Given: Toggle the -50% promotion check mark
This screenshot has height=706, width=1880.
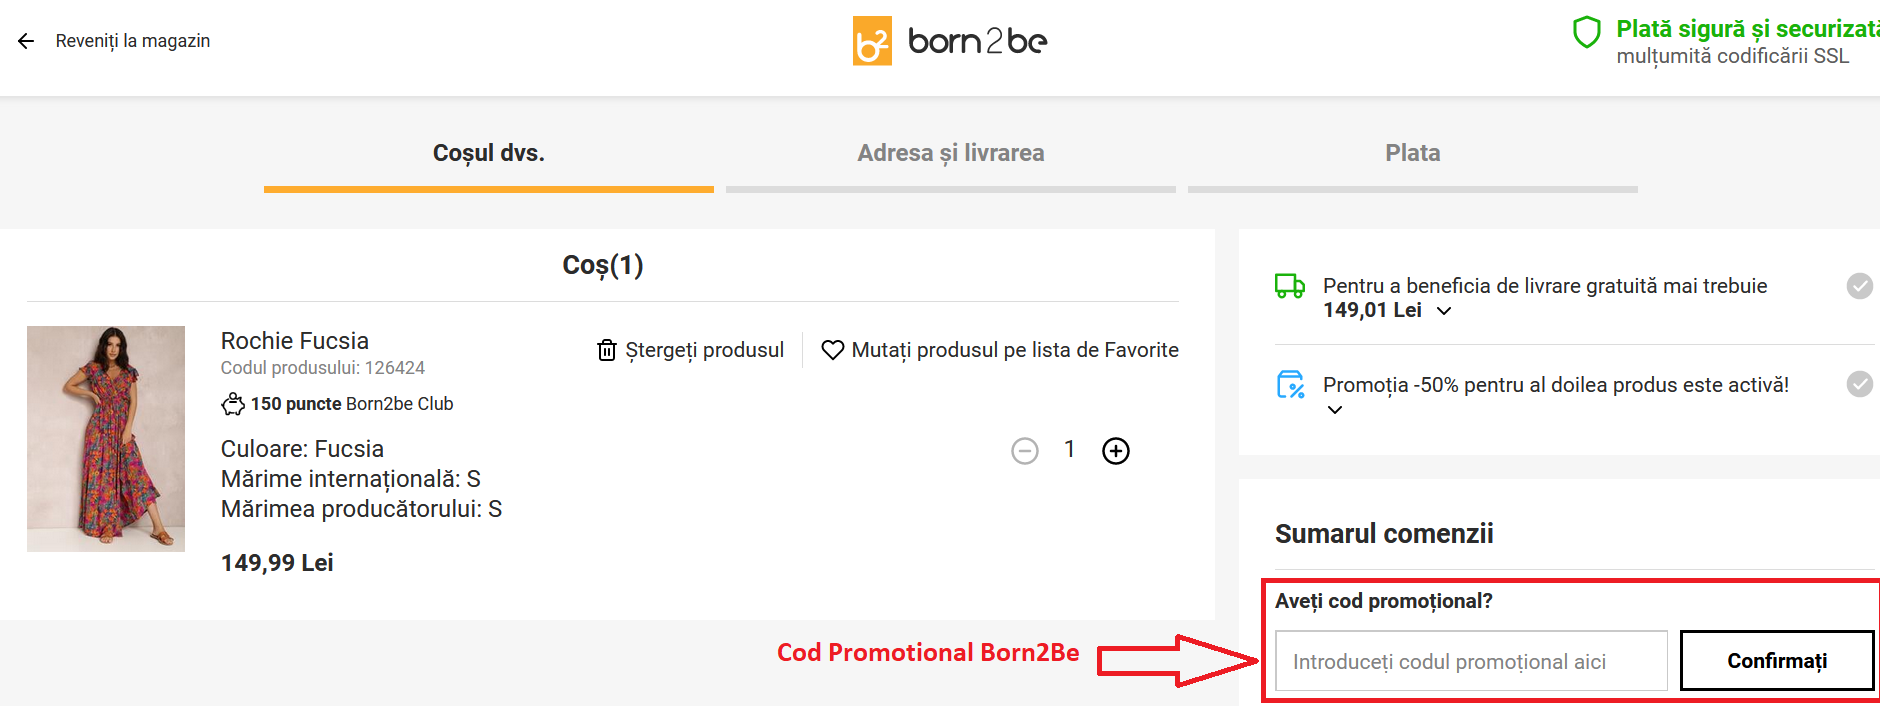Looking at the screenshot, I should [x=1859, y=384].
